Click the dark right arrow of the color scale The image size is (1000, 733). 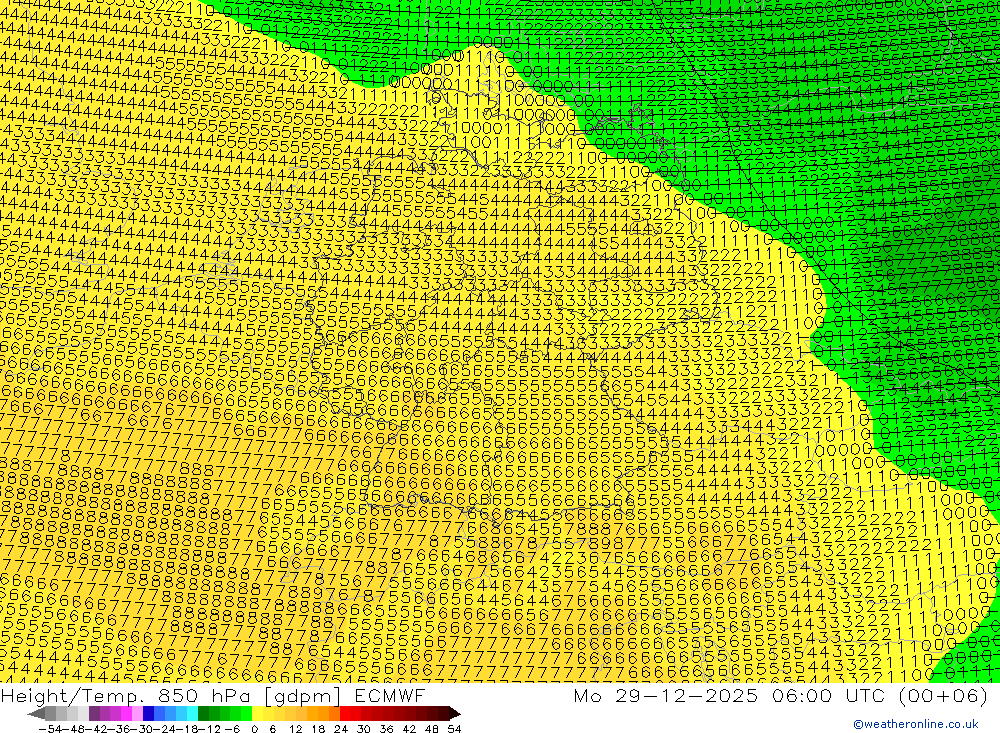click(x=455, y=714)
